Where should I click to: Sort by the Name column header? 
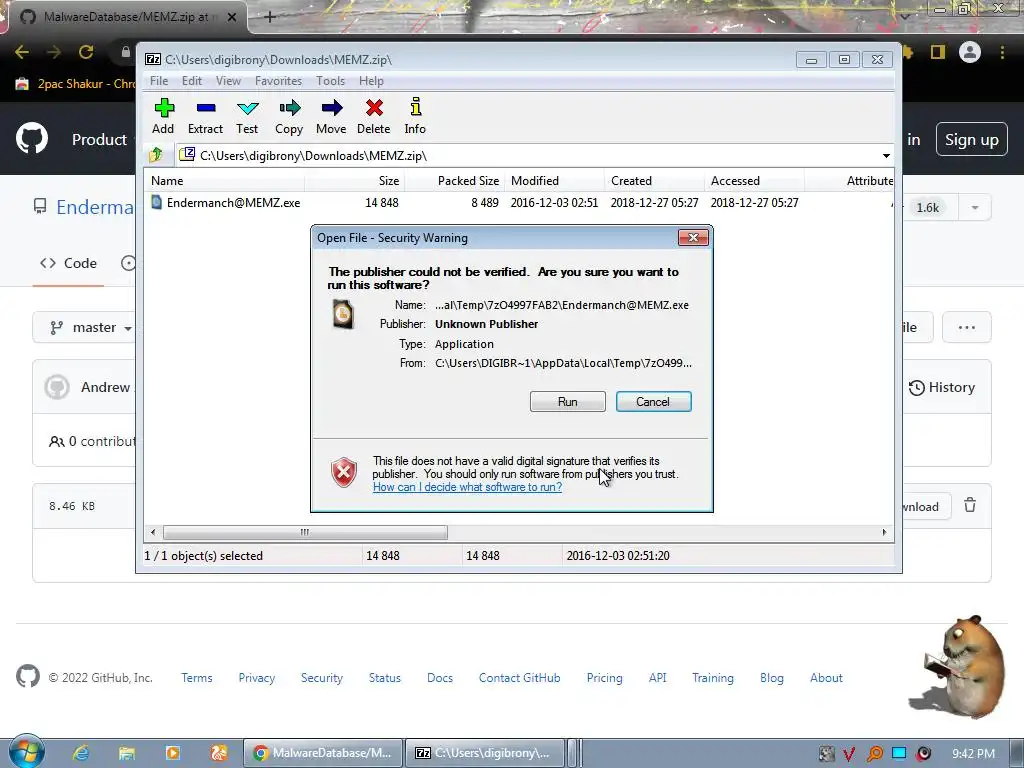pos(224,181)
